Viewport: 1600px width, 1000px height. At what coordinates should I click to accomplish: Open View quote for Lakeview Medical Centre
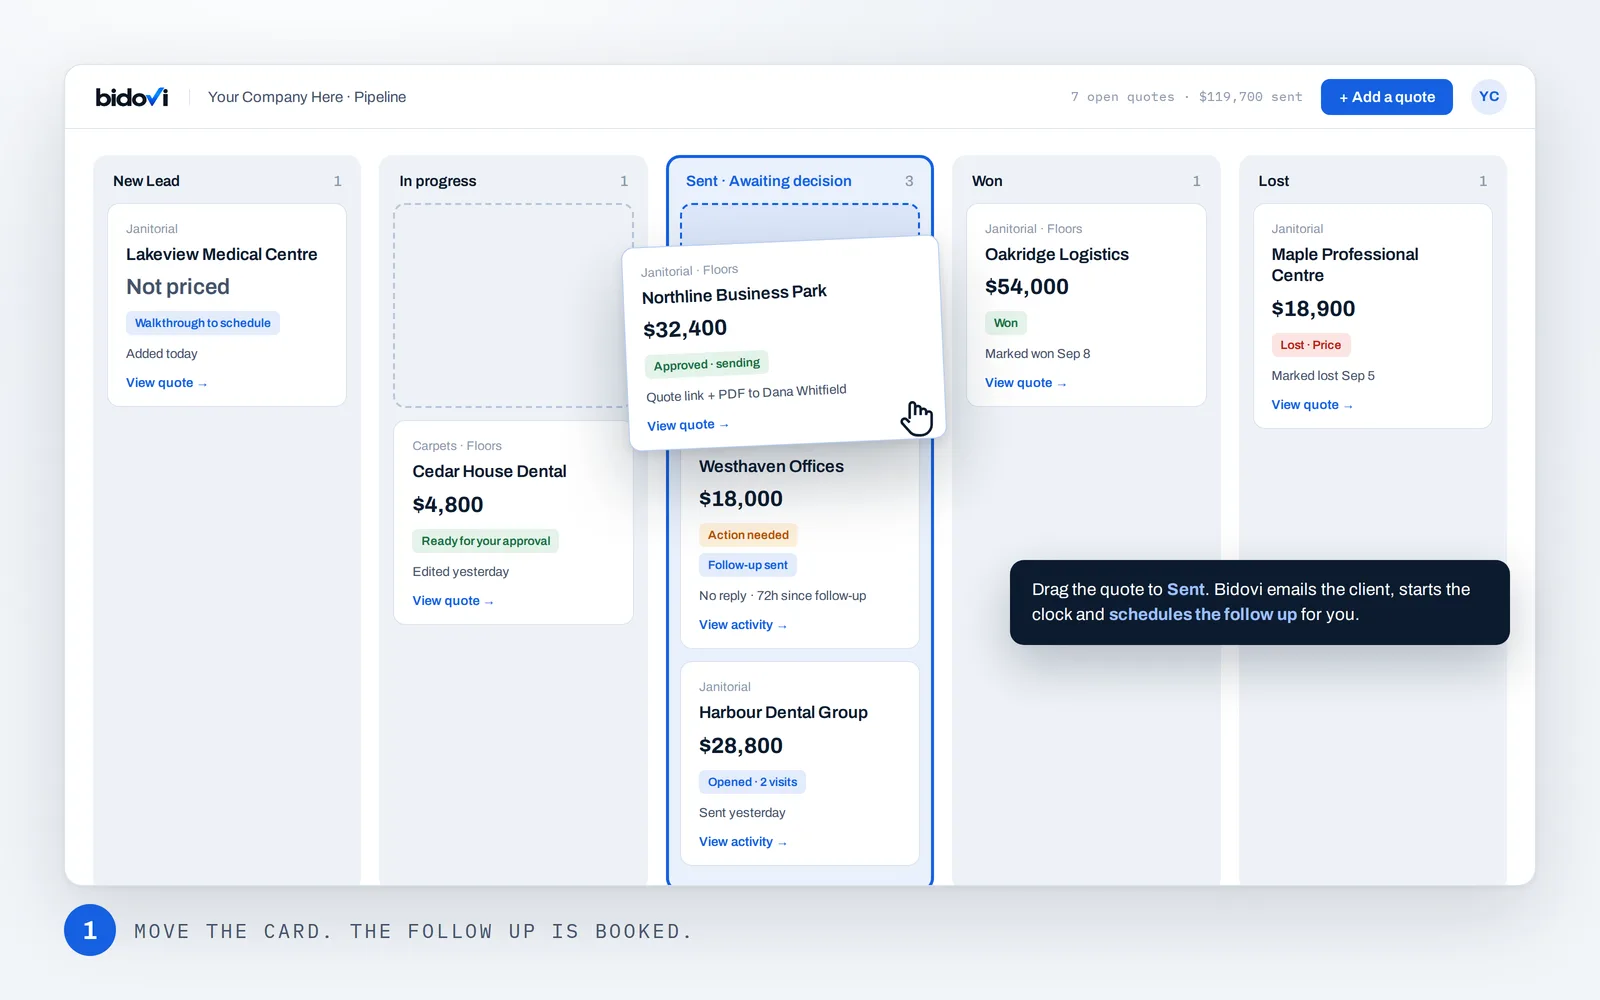pyautogui.click(x=166, y=383)
